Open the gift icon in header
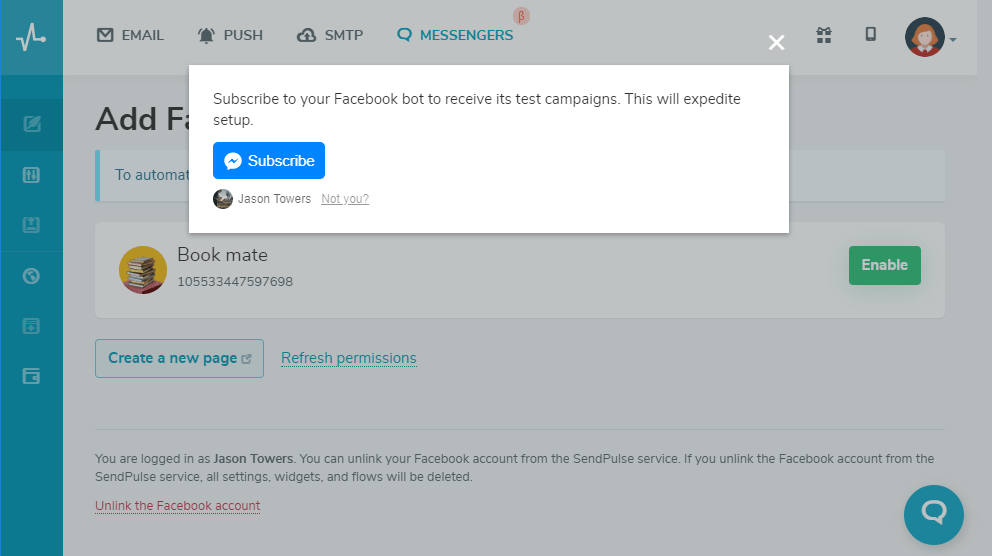The width and height of the screenshot is (992, 556). coord(824,35)
